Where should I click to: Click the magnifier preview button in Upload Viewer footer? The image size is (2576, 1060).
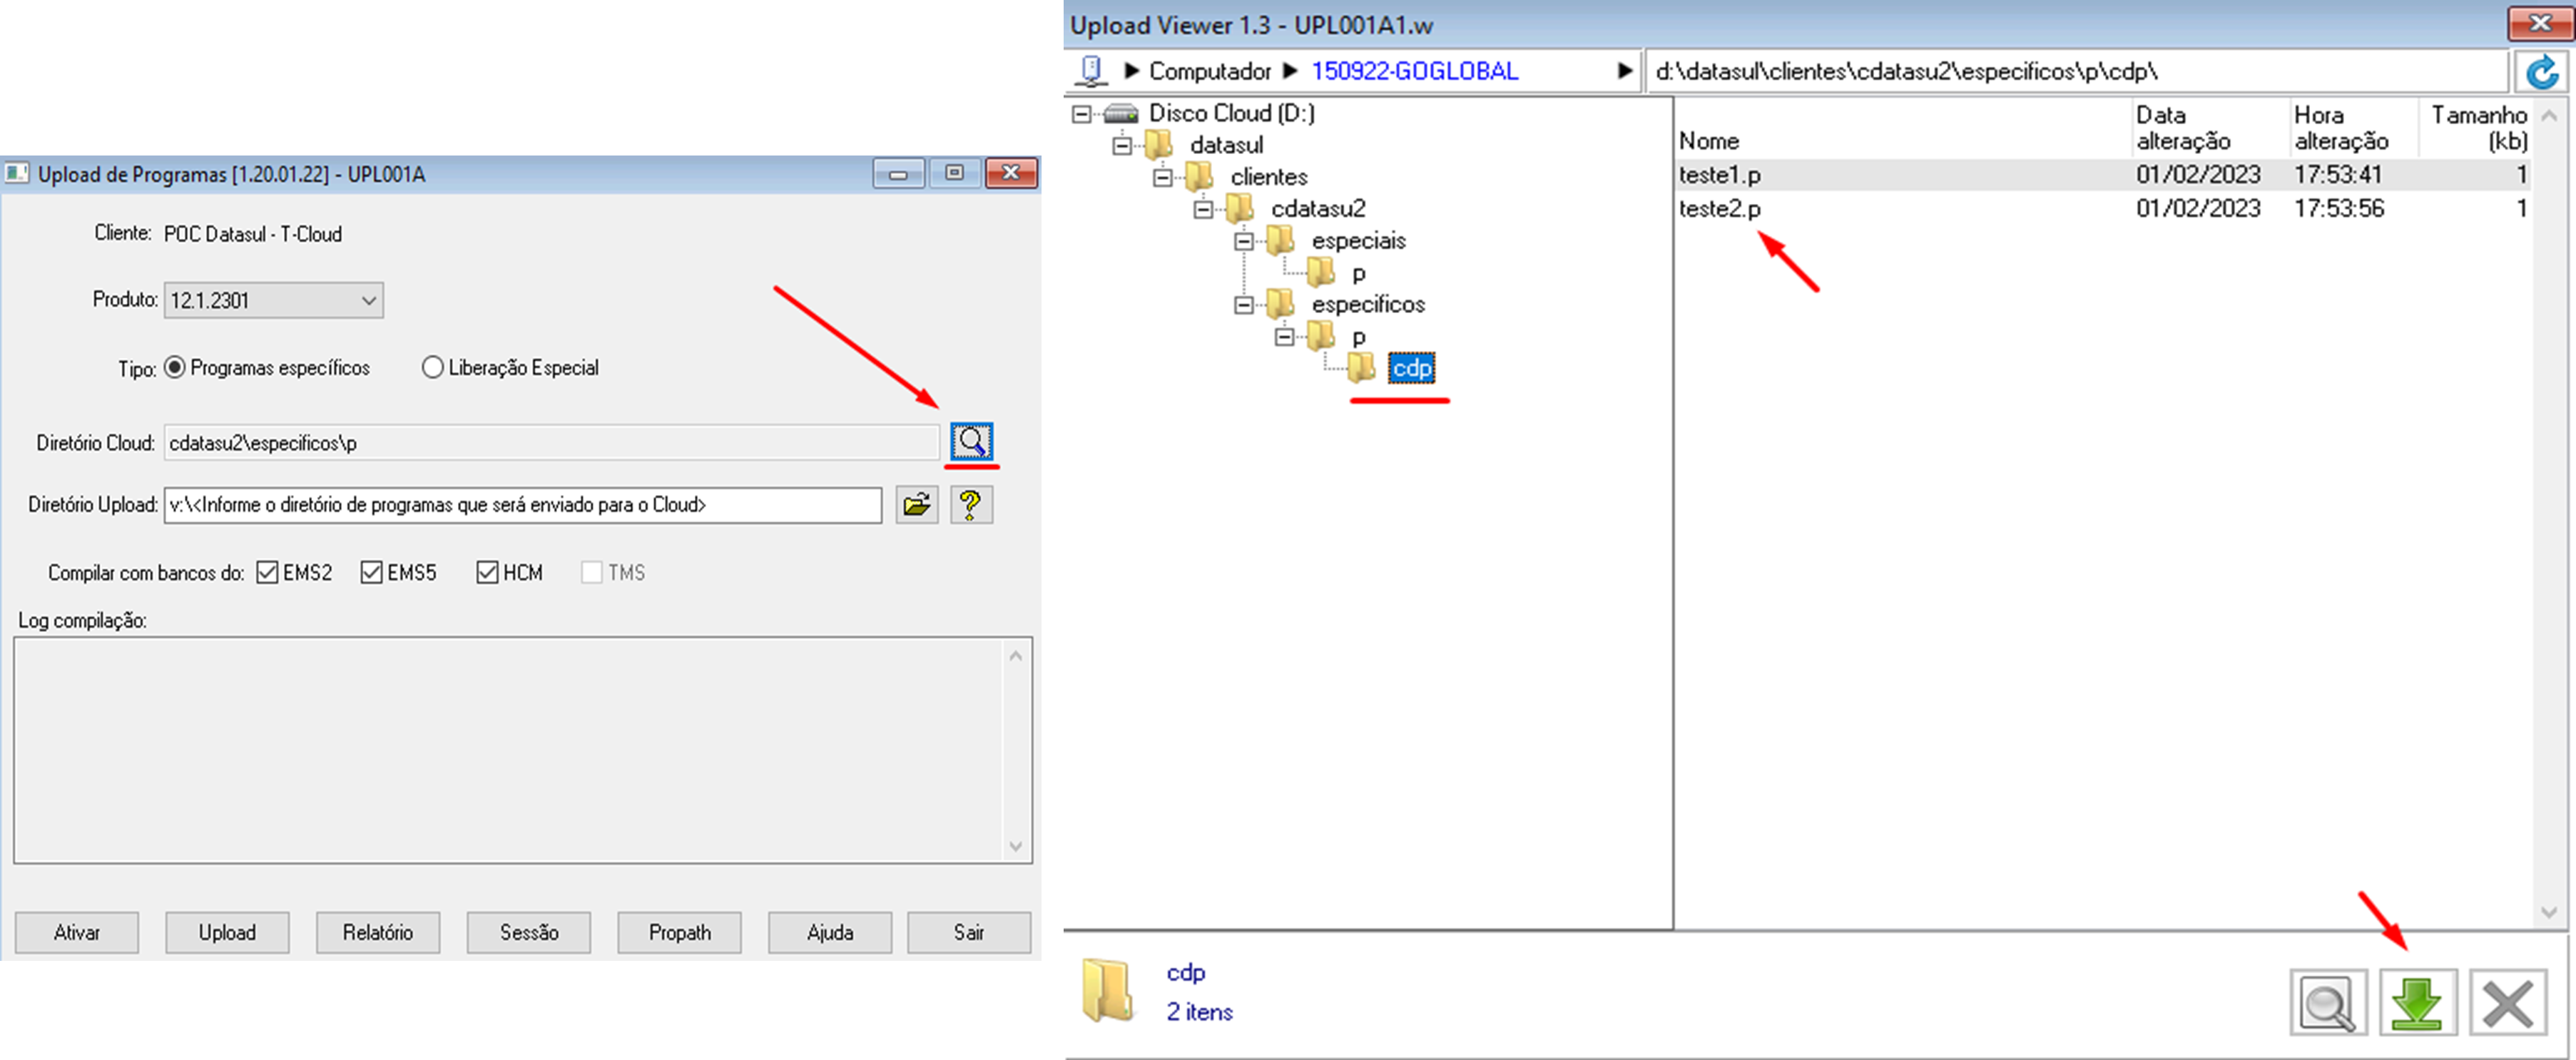[x=2328, y=1002]
